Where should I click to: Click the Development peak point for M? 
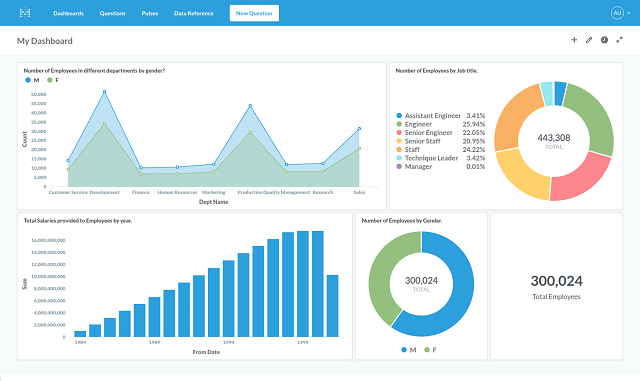coord(104,92)
